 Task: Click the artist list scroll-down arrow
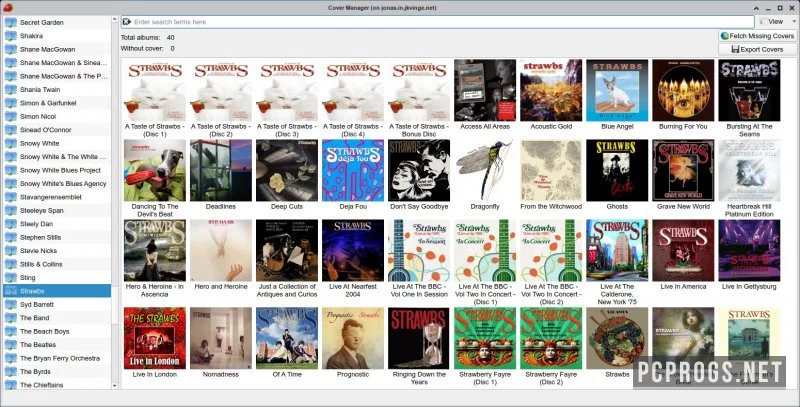coord(114,386)
